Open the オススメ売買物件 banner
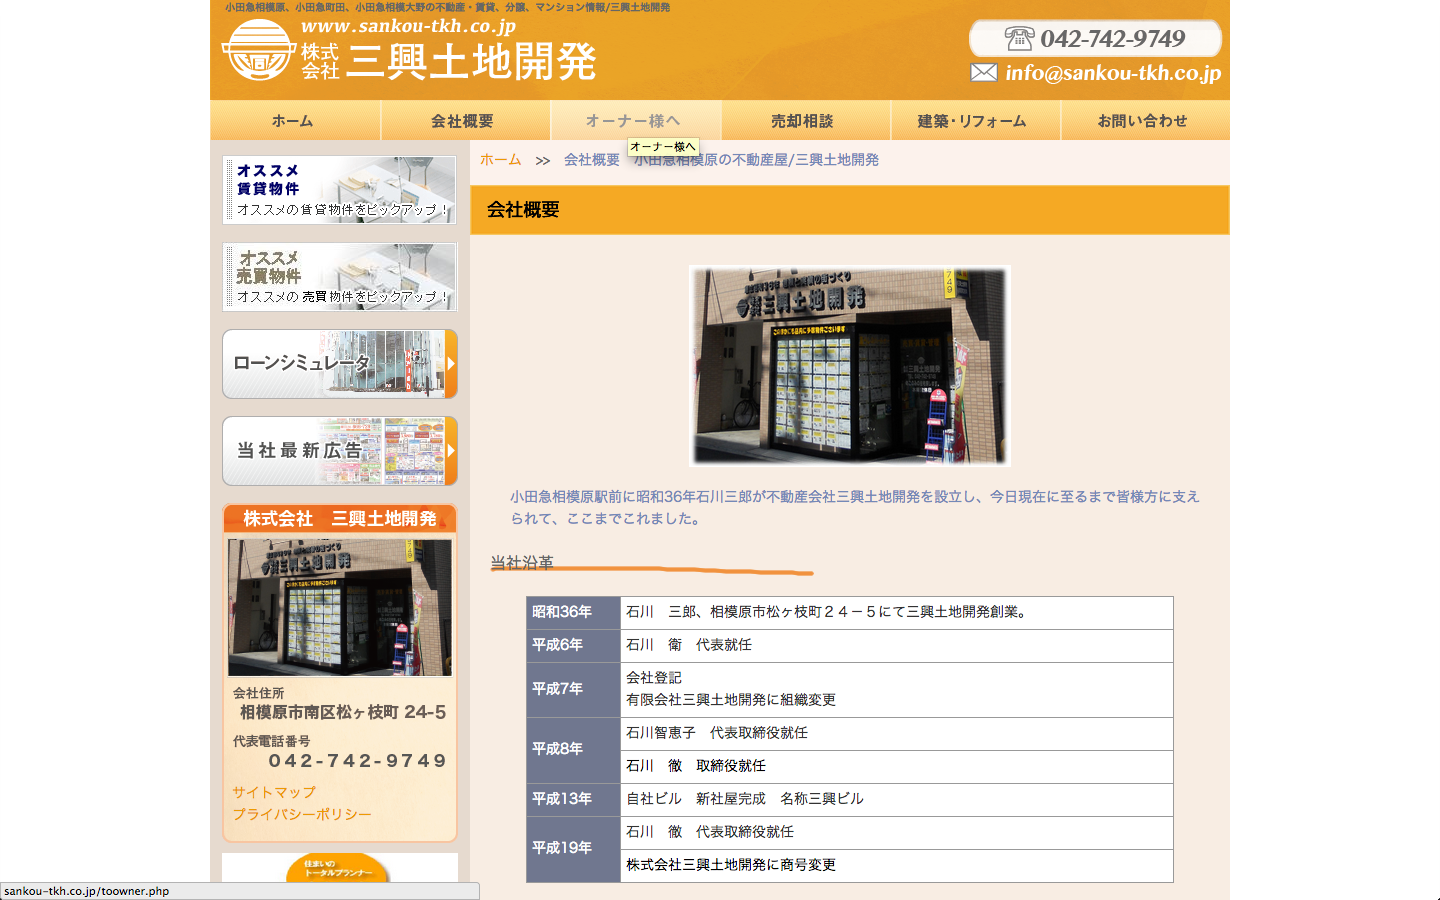 click(x=340, y=277)
